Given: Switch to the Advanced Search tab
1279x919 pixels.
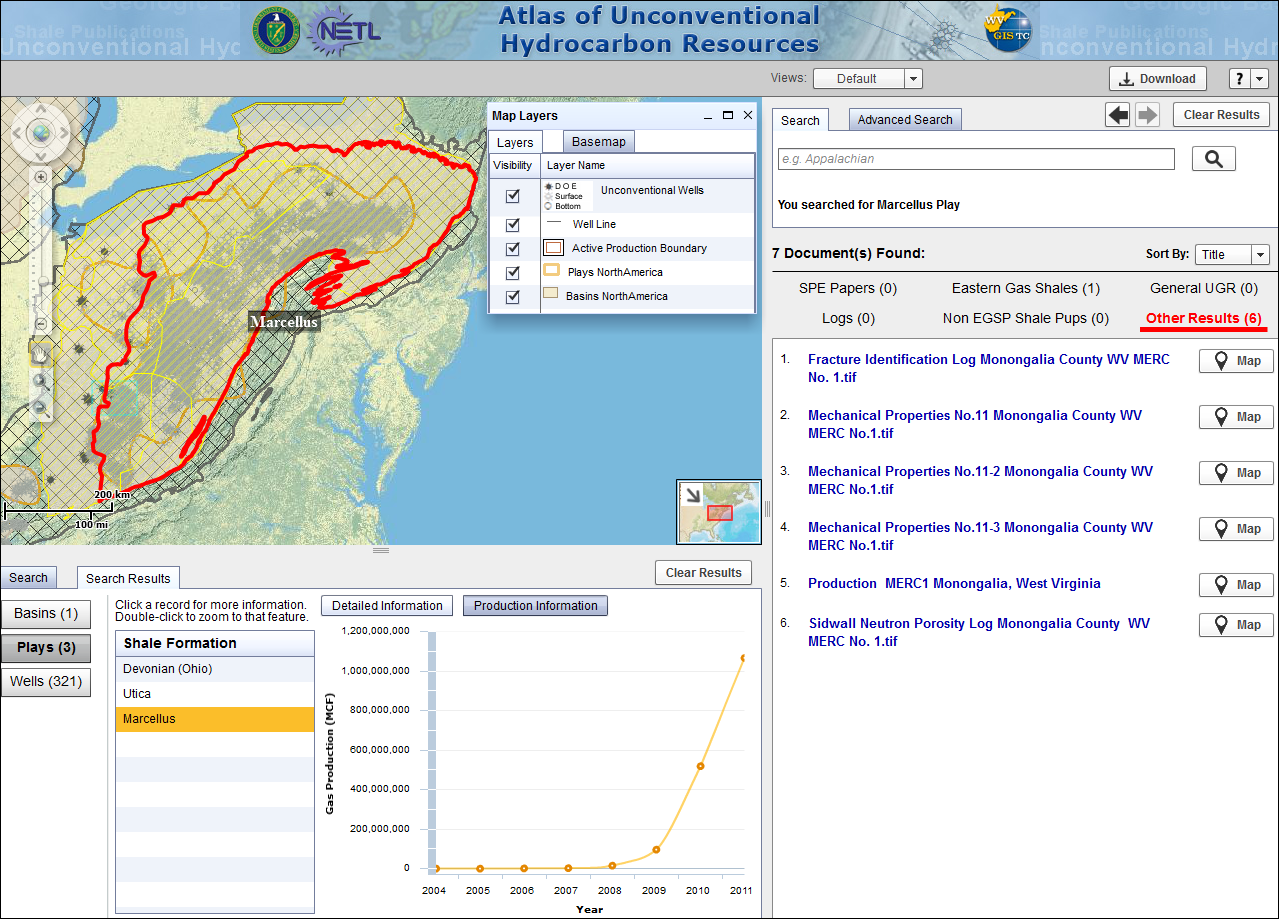Looking at the screenshot, I should (x=904, y=120).
